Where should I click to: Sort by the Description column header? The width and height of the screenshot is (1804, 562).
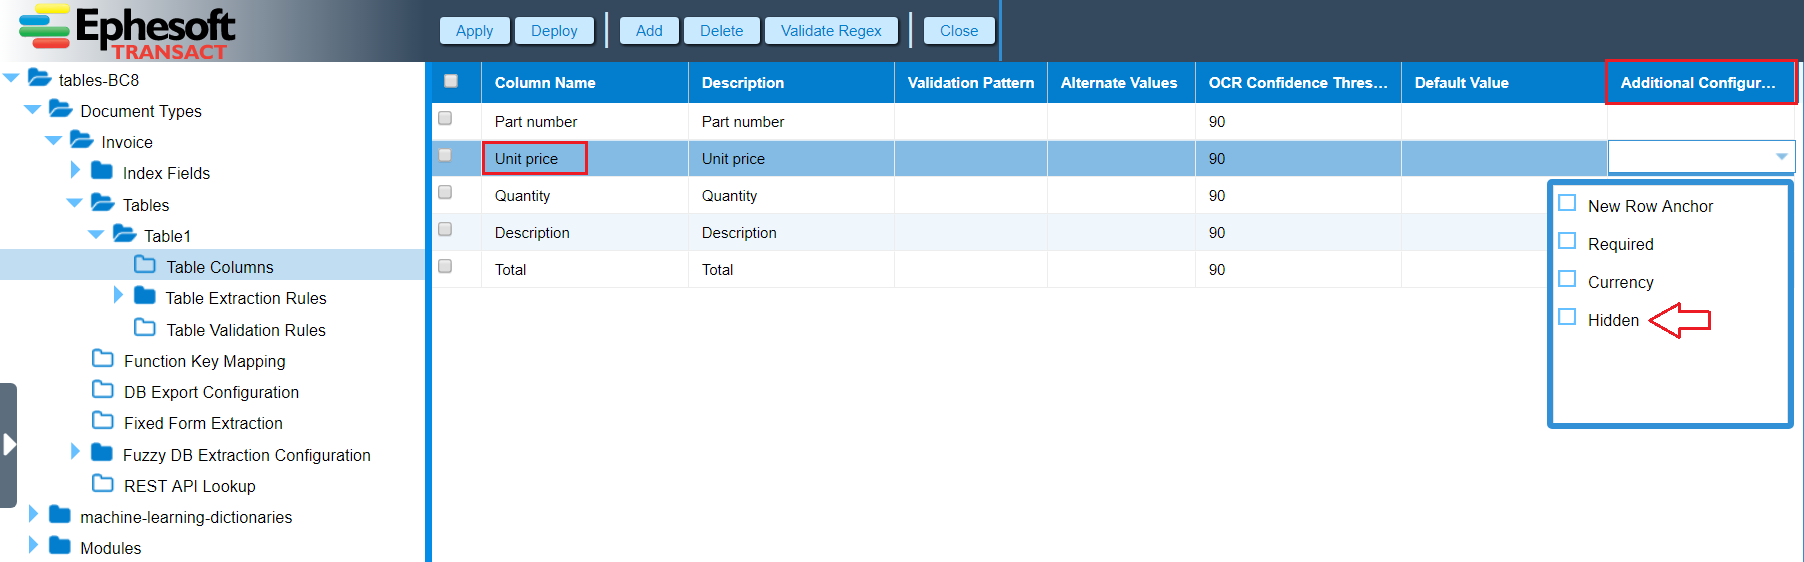791,83
